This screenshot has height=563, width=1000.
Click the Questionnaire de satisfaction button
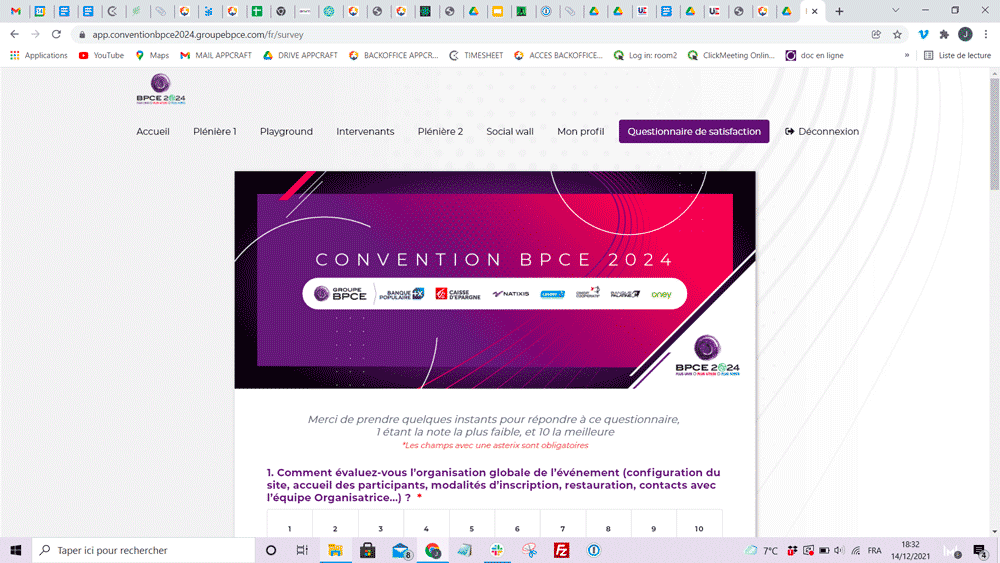pyautogui.click(x=694, y=131)
